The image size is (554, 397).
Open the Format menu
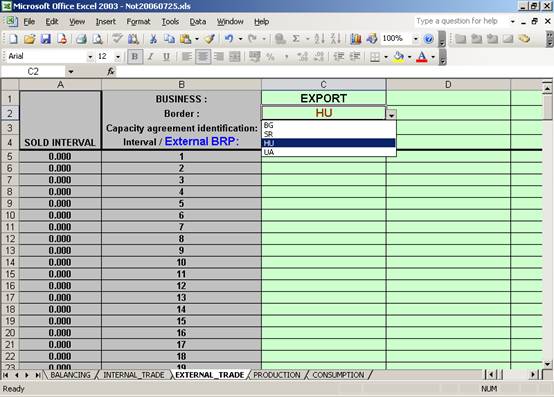138,22
